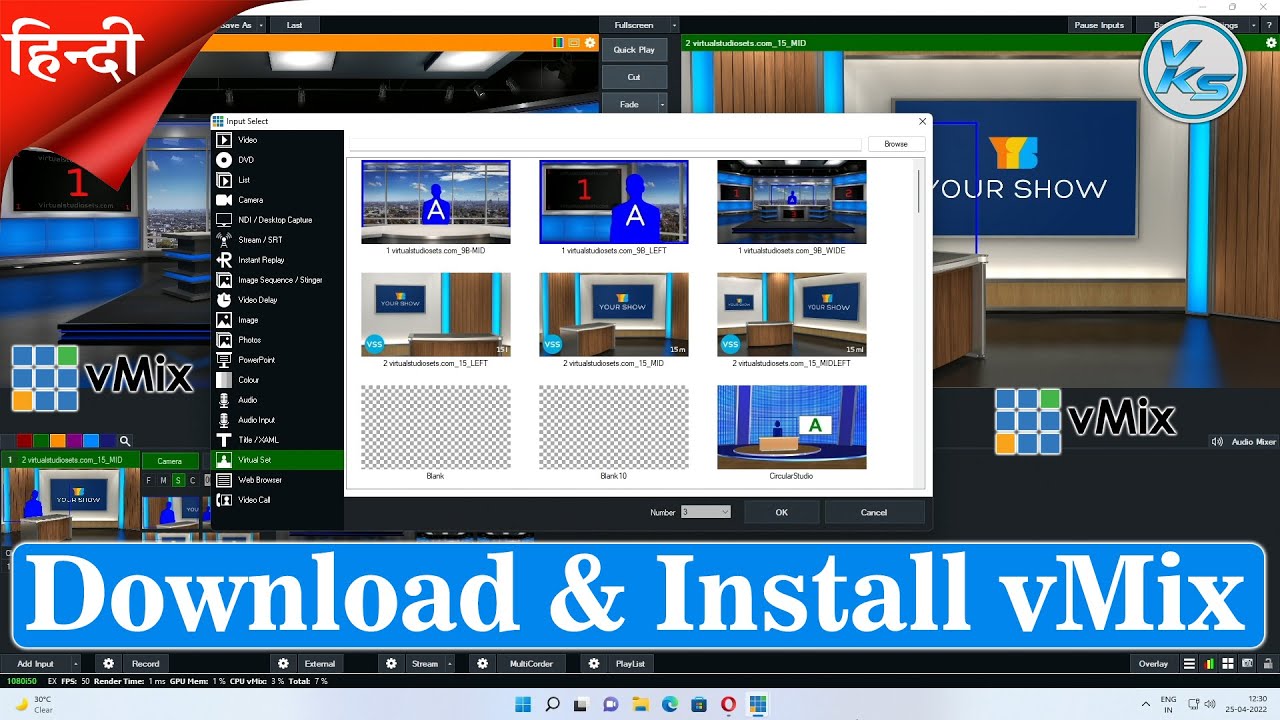Open File Explorer from taskbar
Screen dimensions: 1280x720
click(640, 704)
